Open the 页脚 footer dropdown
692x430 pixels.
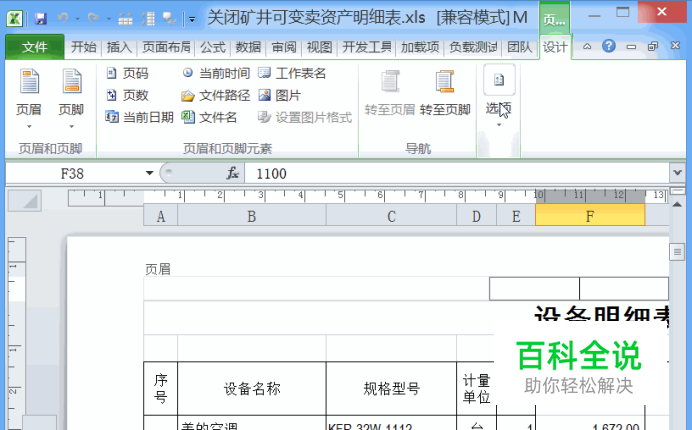(71, 99)
